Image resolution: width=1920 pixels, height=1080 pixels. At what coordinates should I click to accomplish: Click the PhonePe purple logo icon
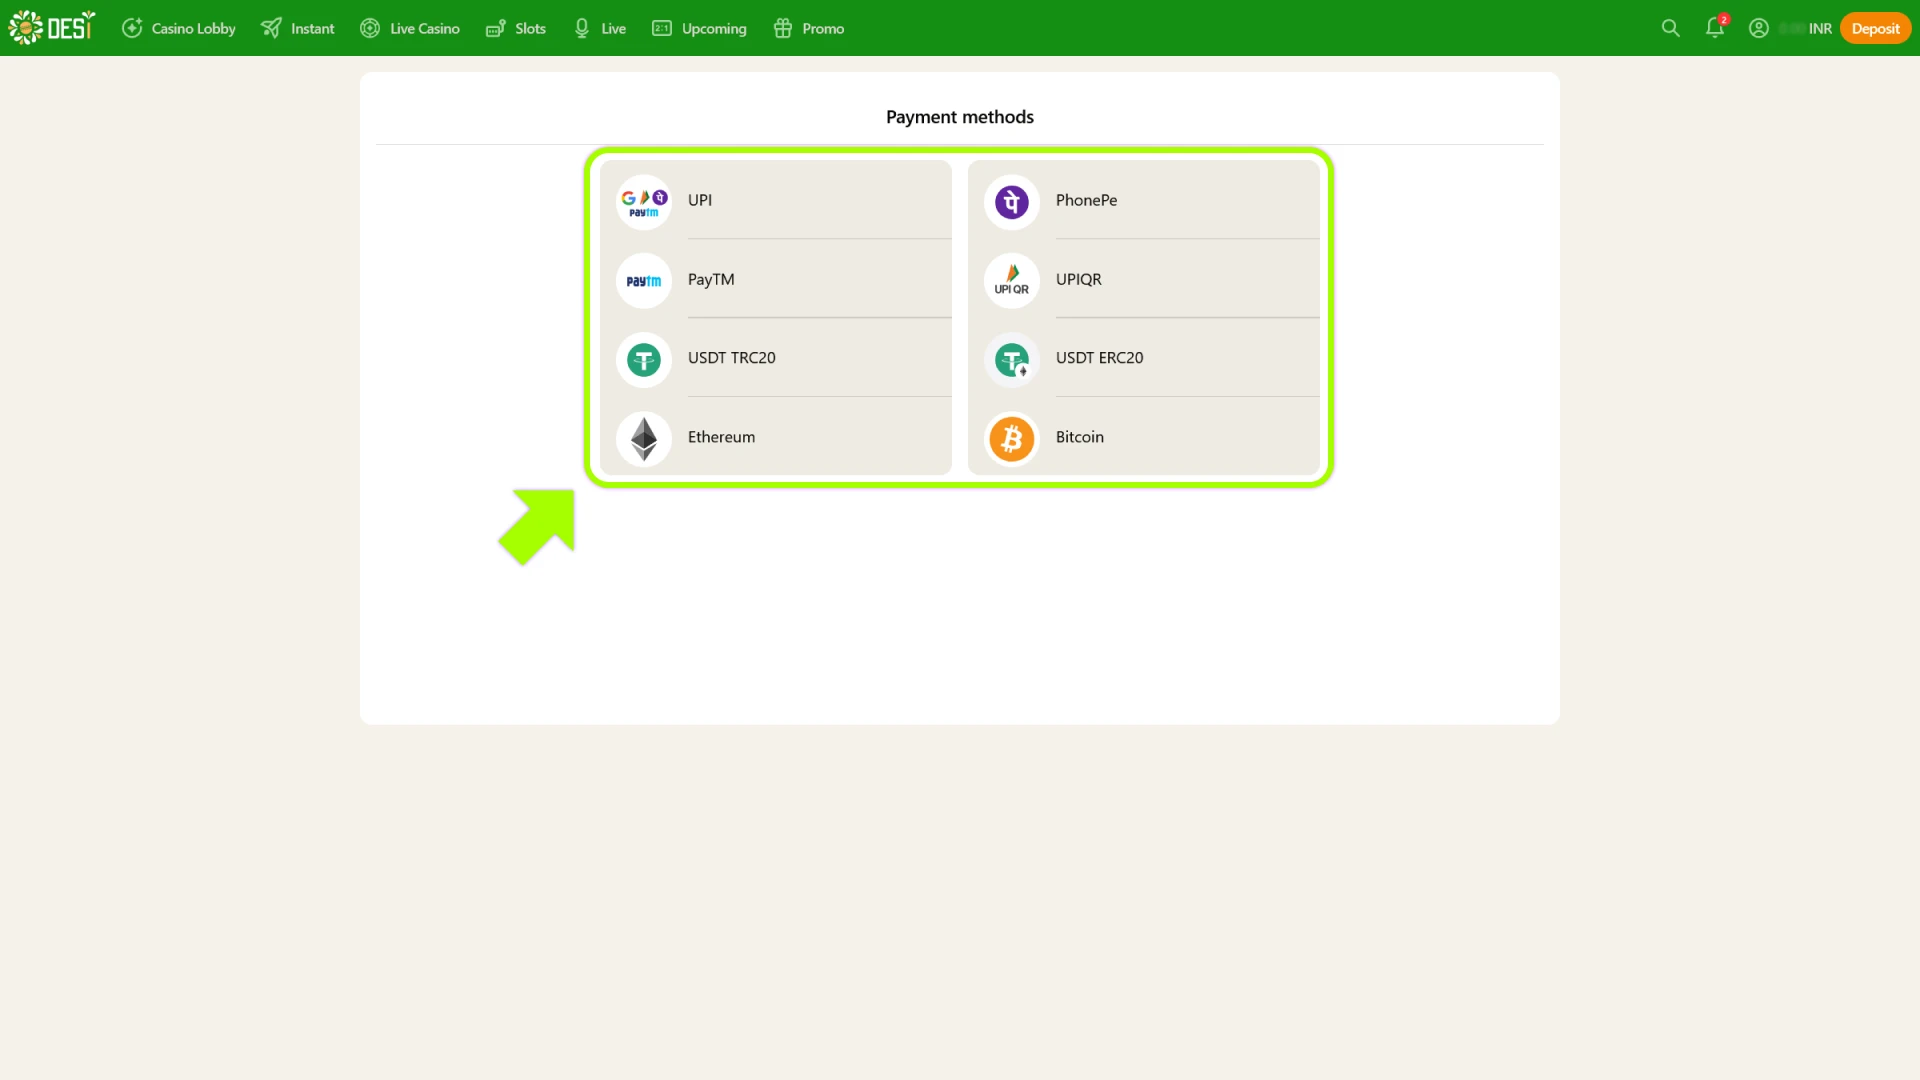[x=1011, y=201]
